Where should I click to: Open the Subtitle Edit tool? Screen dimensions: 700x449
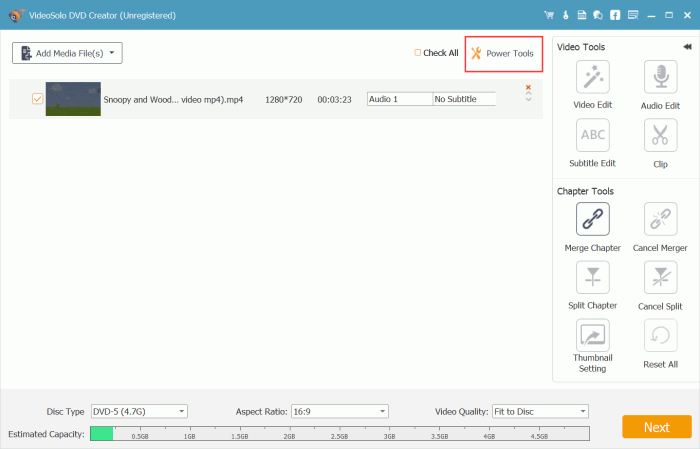(592, 135)
